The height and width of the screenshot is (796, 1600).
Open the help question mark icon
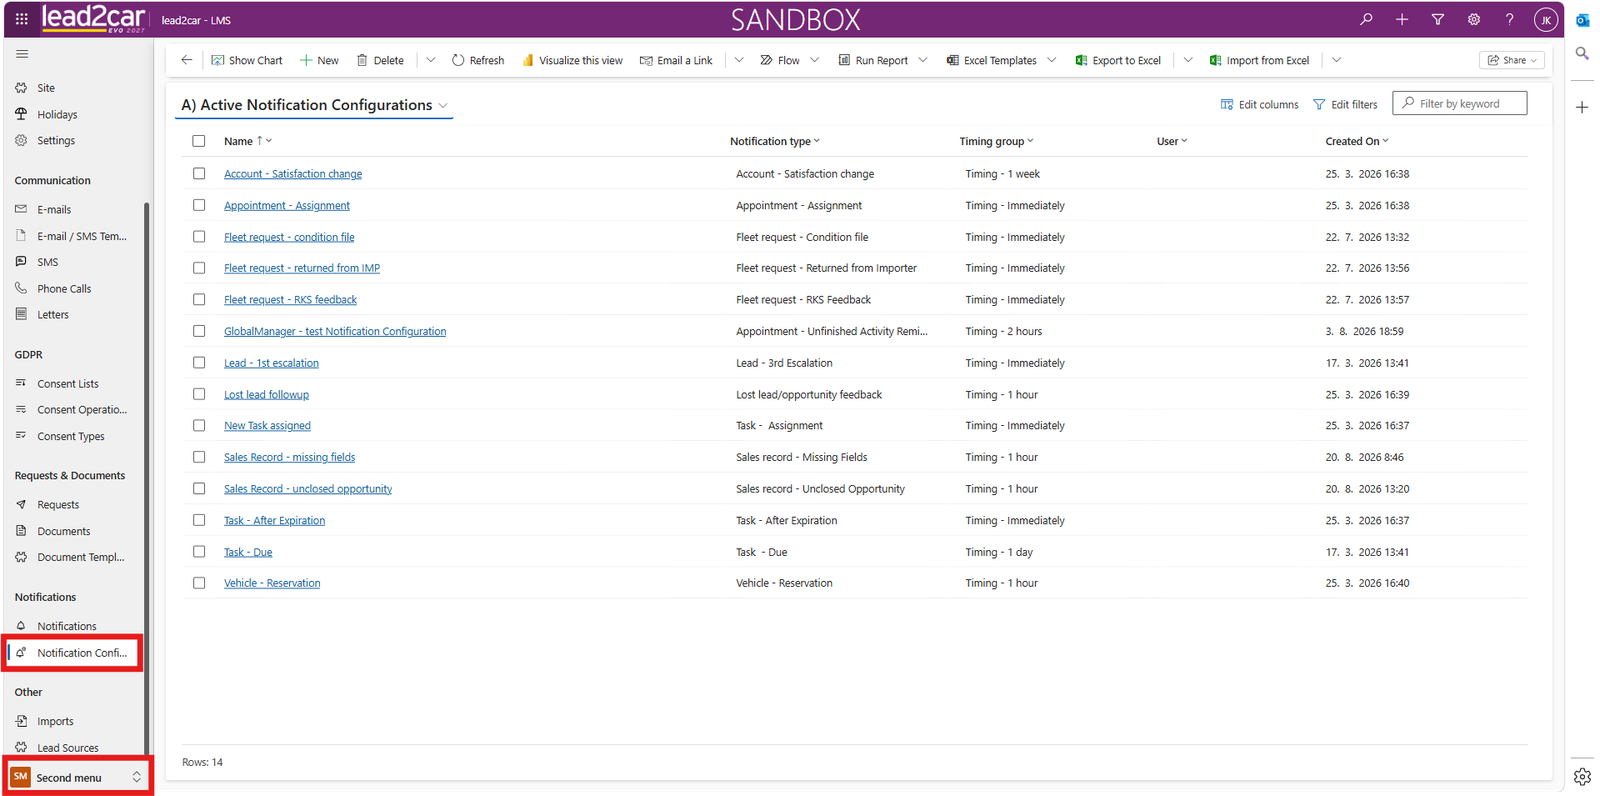pyautogui.click(x=1510, y=19)
